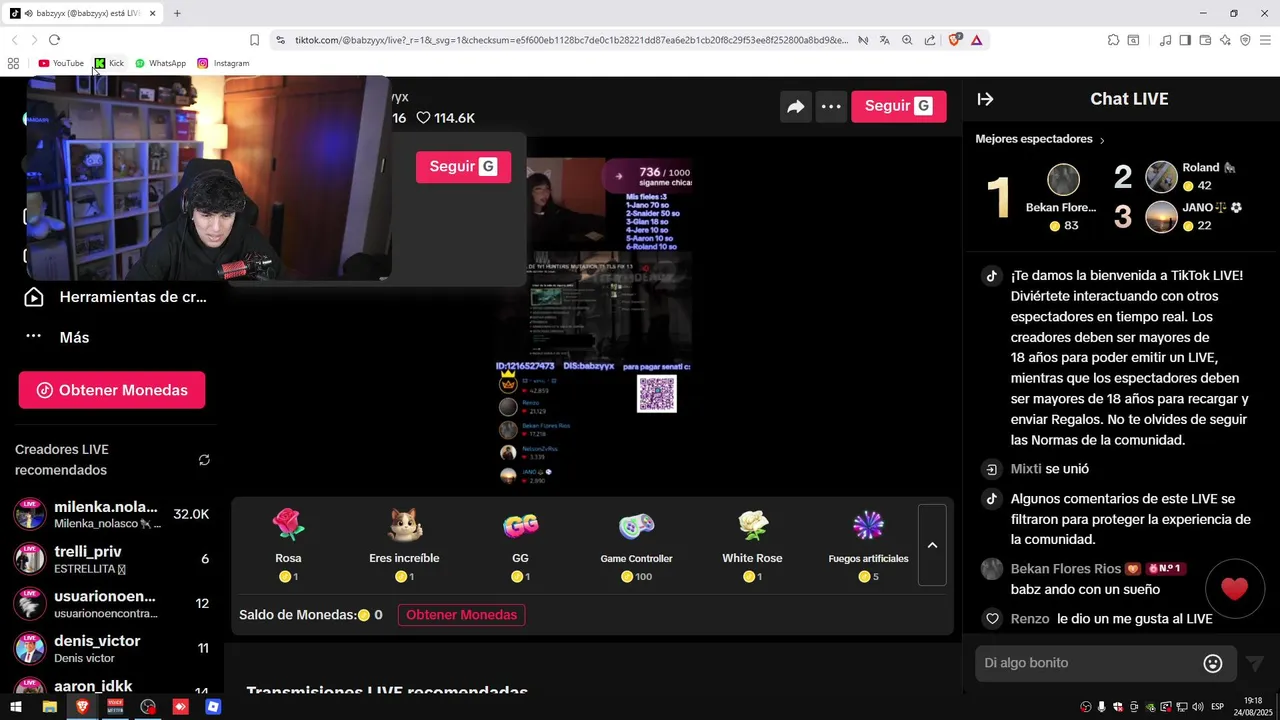Image resolution: width=1280 pixels, height=720 pixels.
Task: Open Herramientas de cr... sidebar item
Action: (115, 297)
